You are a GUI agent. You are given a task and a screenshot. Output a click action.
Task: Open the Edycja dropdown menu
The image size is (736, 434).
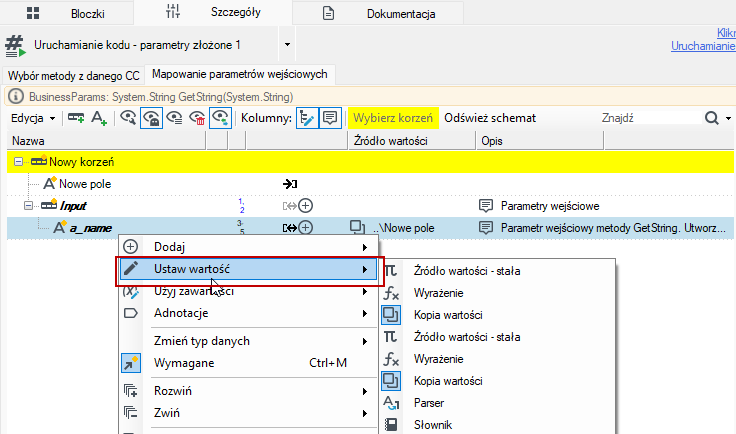point(33,118)
